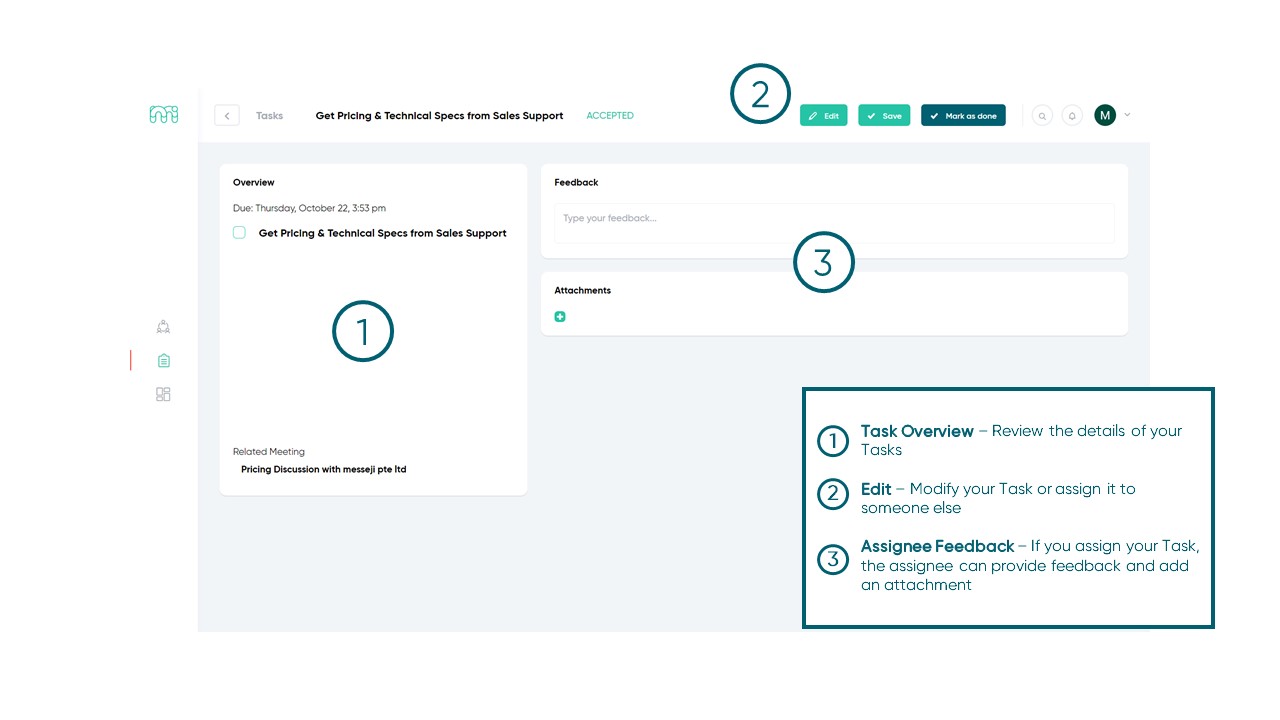The height and width of the screenshot is (720, 1280).
Task: Click the Attachments heading
Action: coord(582,290)
